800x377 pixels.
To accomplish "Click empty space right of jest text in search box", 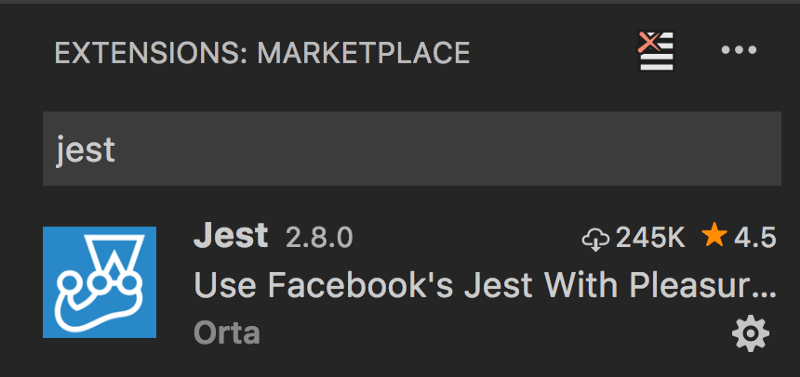I will (449, 148).
